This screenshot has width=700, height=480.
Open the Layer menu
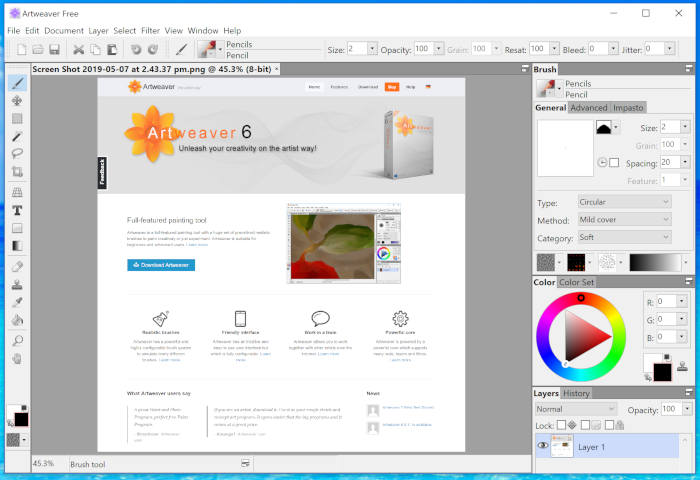pos(98,30)
